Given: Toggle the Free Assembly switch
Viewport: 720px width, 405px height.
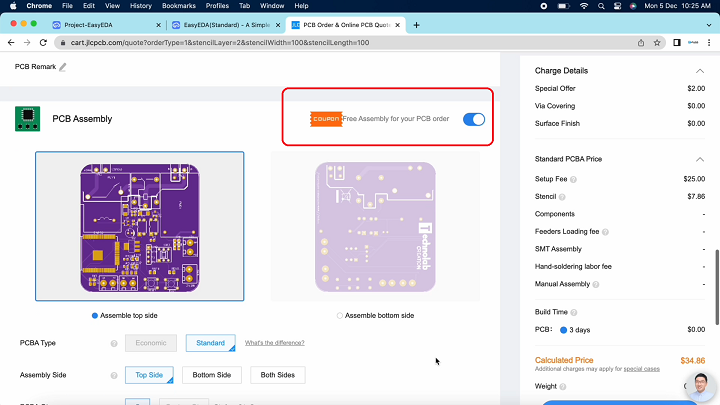Looking at the screenshot, I should point(474,119).
